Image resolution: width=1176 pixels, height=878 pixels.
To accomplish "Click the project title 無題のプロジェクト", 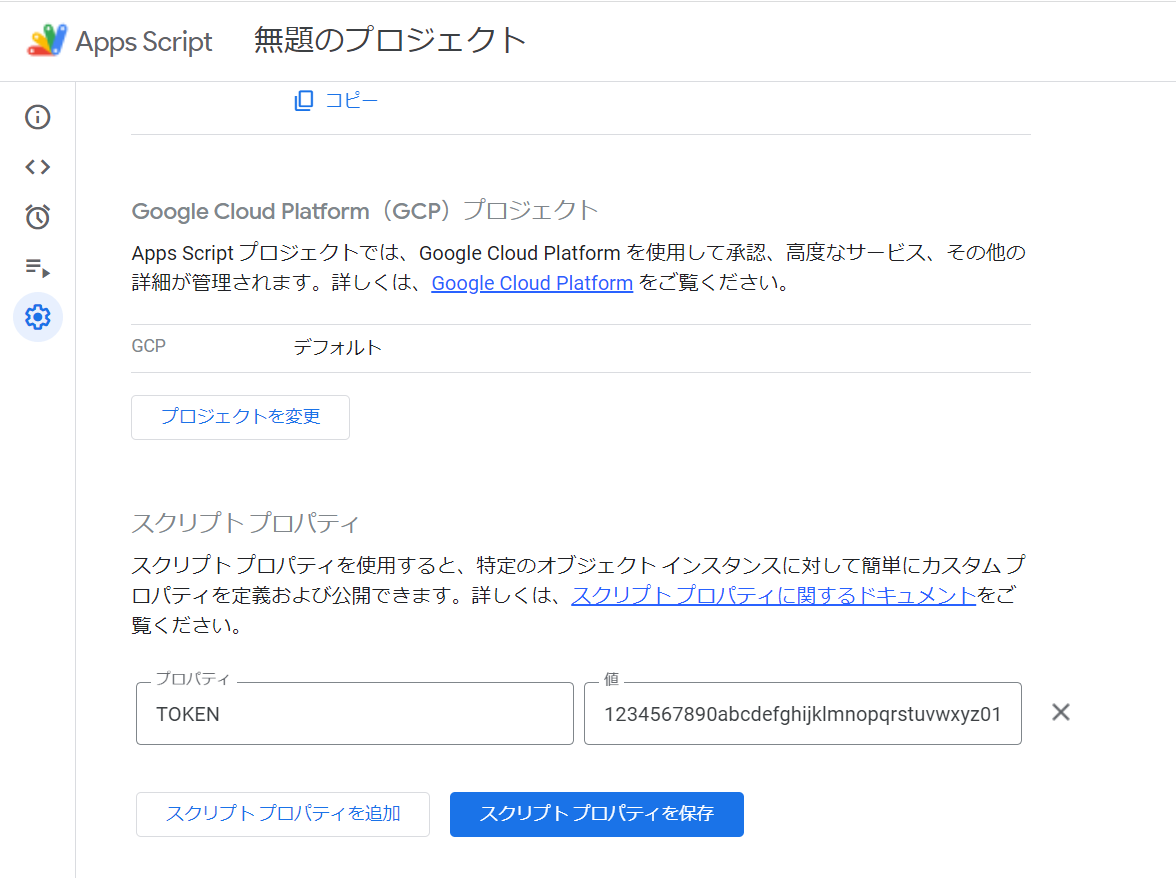I will tap(390, 40).
